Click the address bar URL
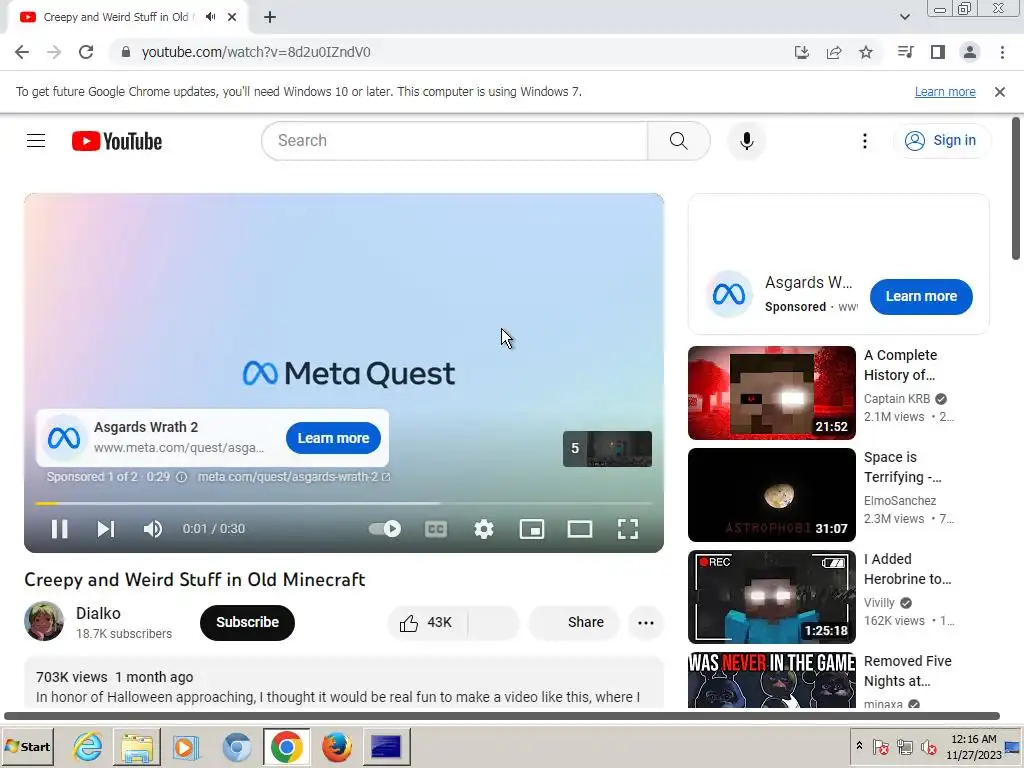1024x768 pixels. tap(256, 52)
